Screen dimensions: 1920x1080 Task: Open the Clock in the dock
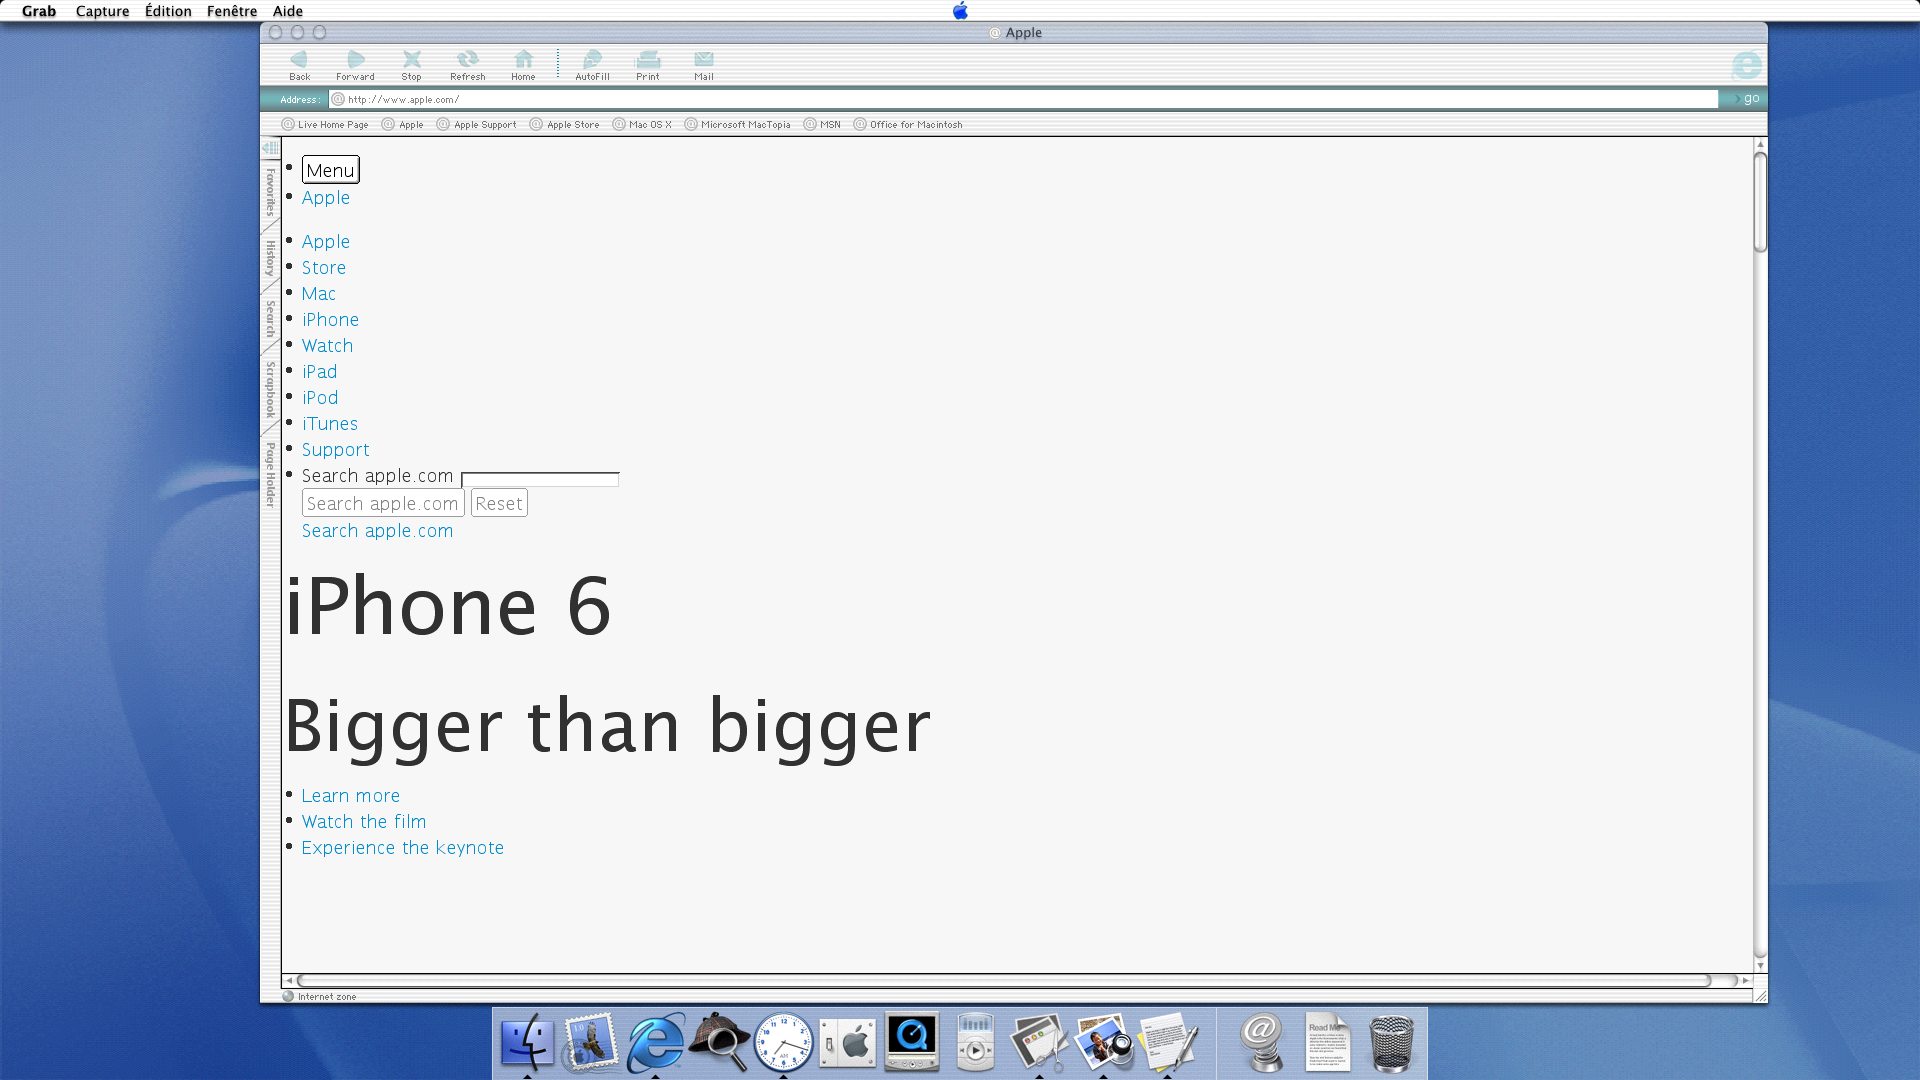tap(783, 1042)
